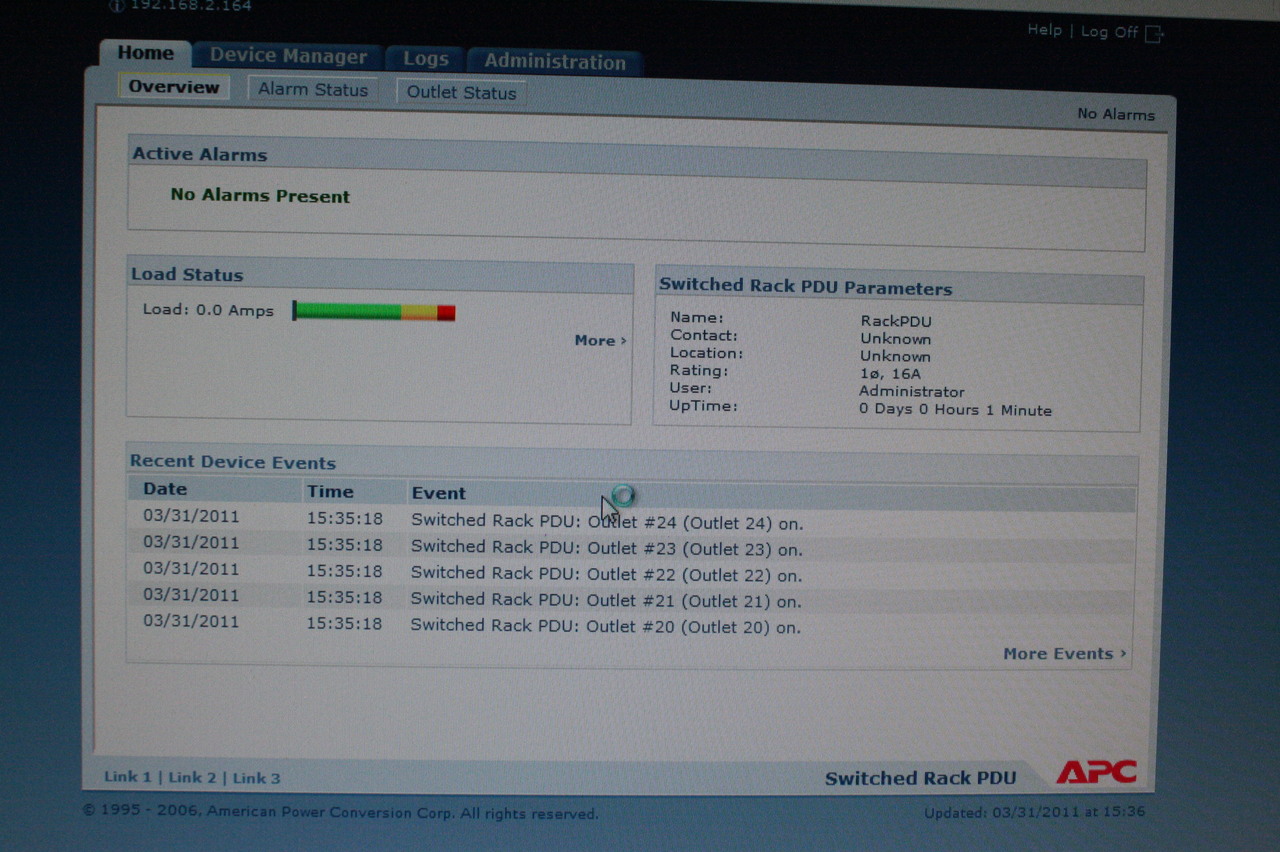Image resolution: width=1280 pixels, height=852 pixels.
Task: Click the Load: 0.0 Amps label
Action: pos(208,310)
